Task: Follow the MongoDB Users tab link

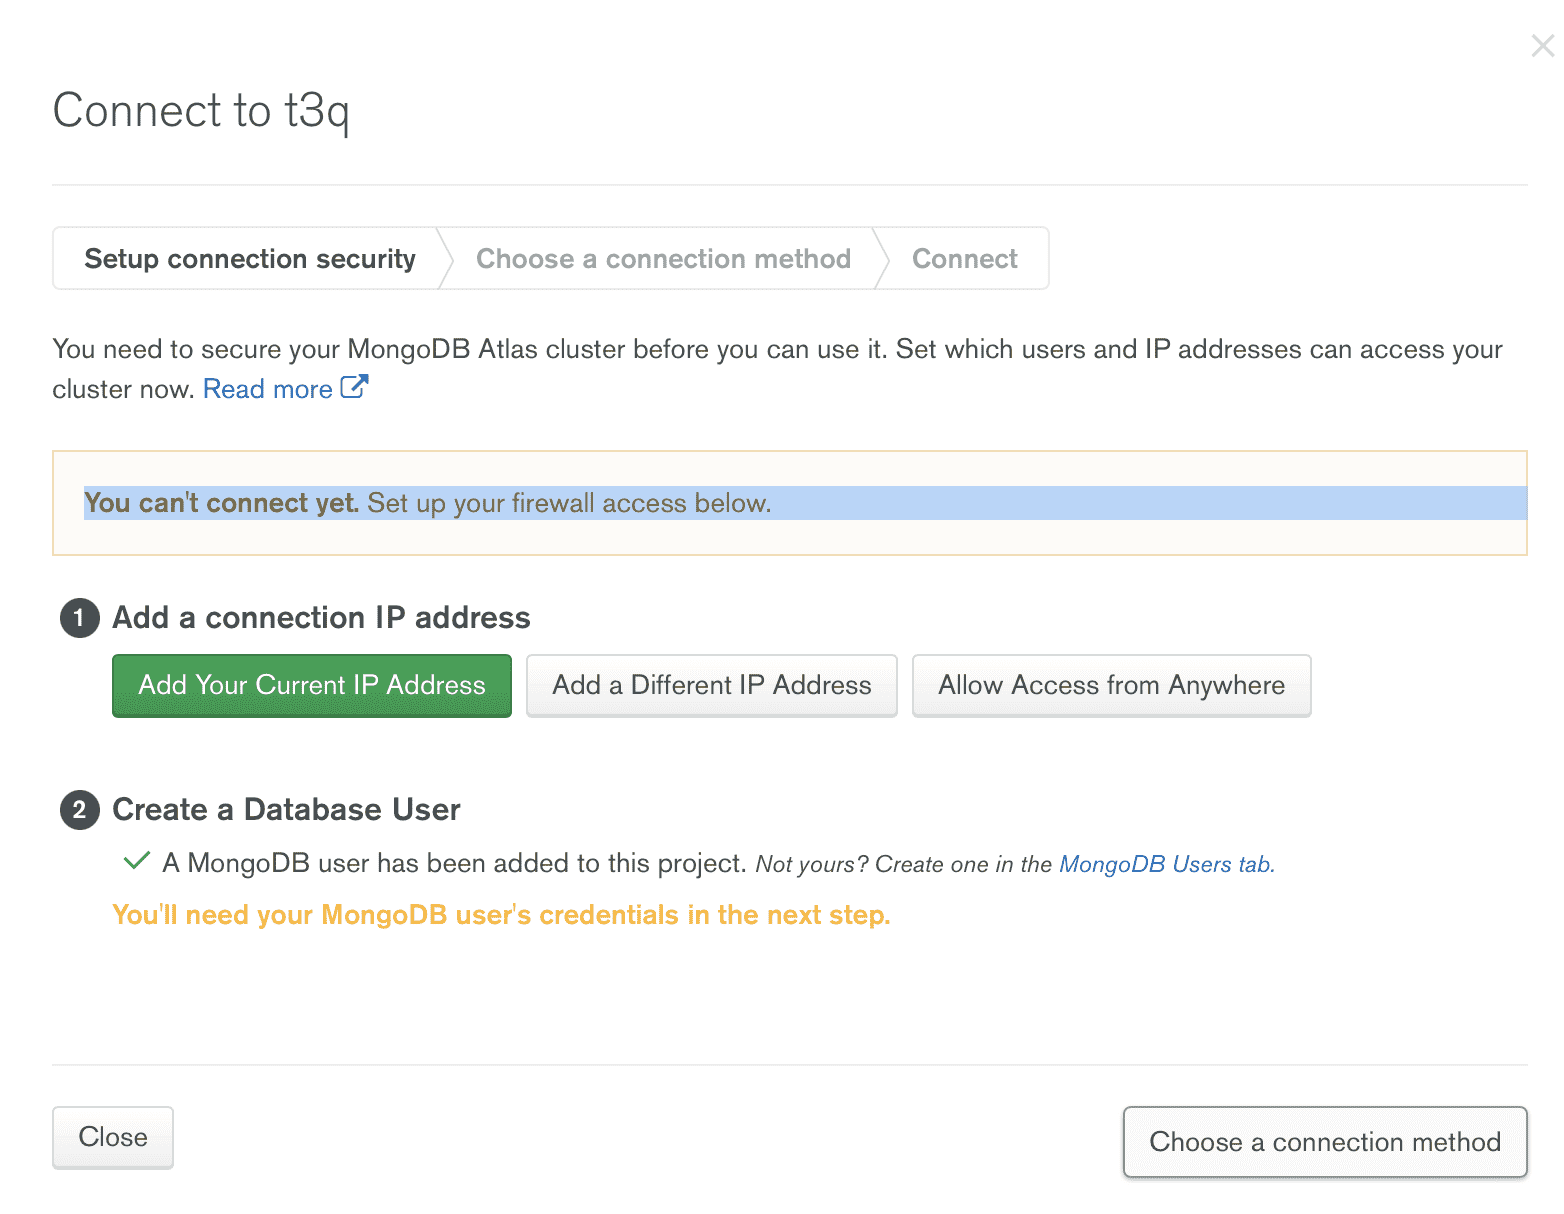Action: click(x=1166, y=864)
